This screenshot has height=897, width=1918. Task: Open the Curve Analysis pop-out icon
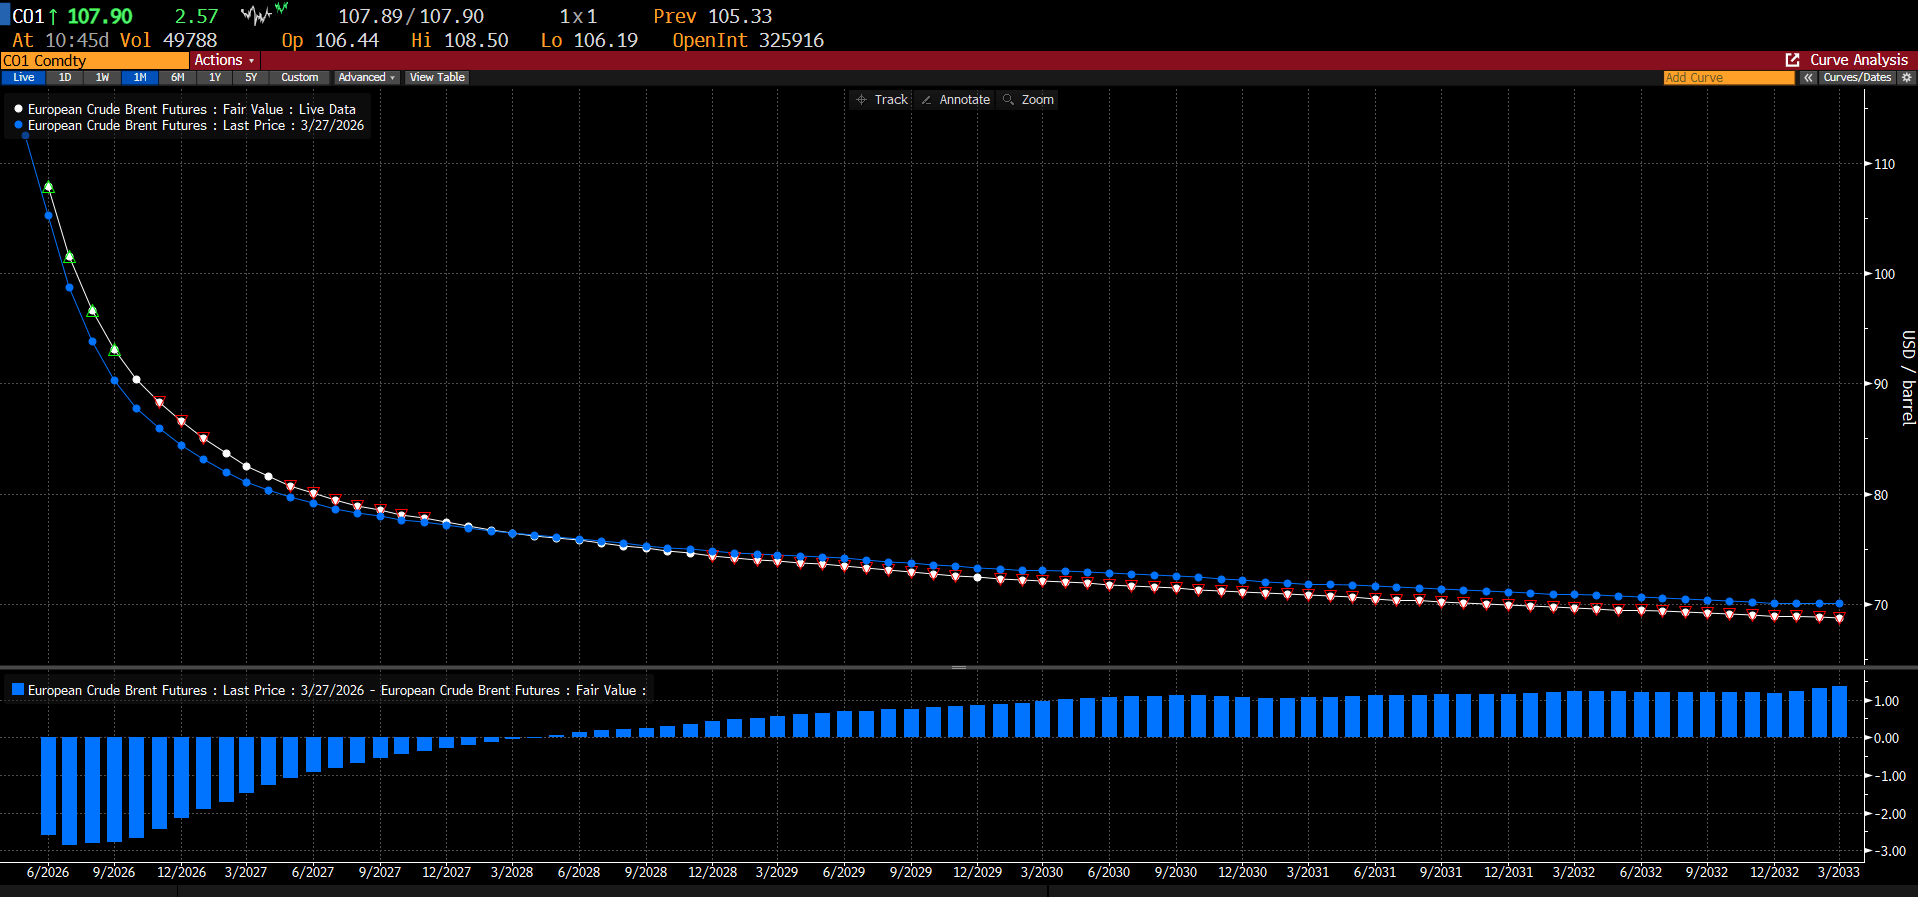1792,60
